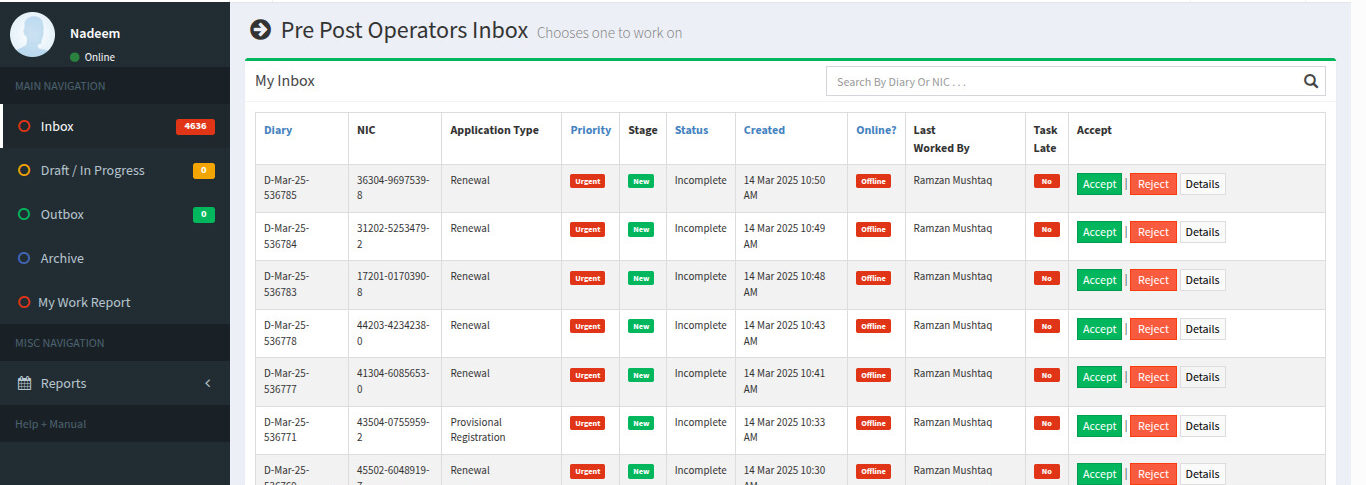
Task: Accept diary D-Mar-25-536783
Action: click(x=1099, y=280)
